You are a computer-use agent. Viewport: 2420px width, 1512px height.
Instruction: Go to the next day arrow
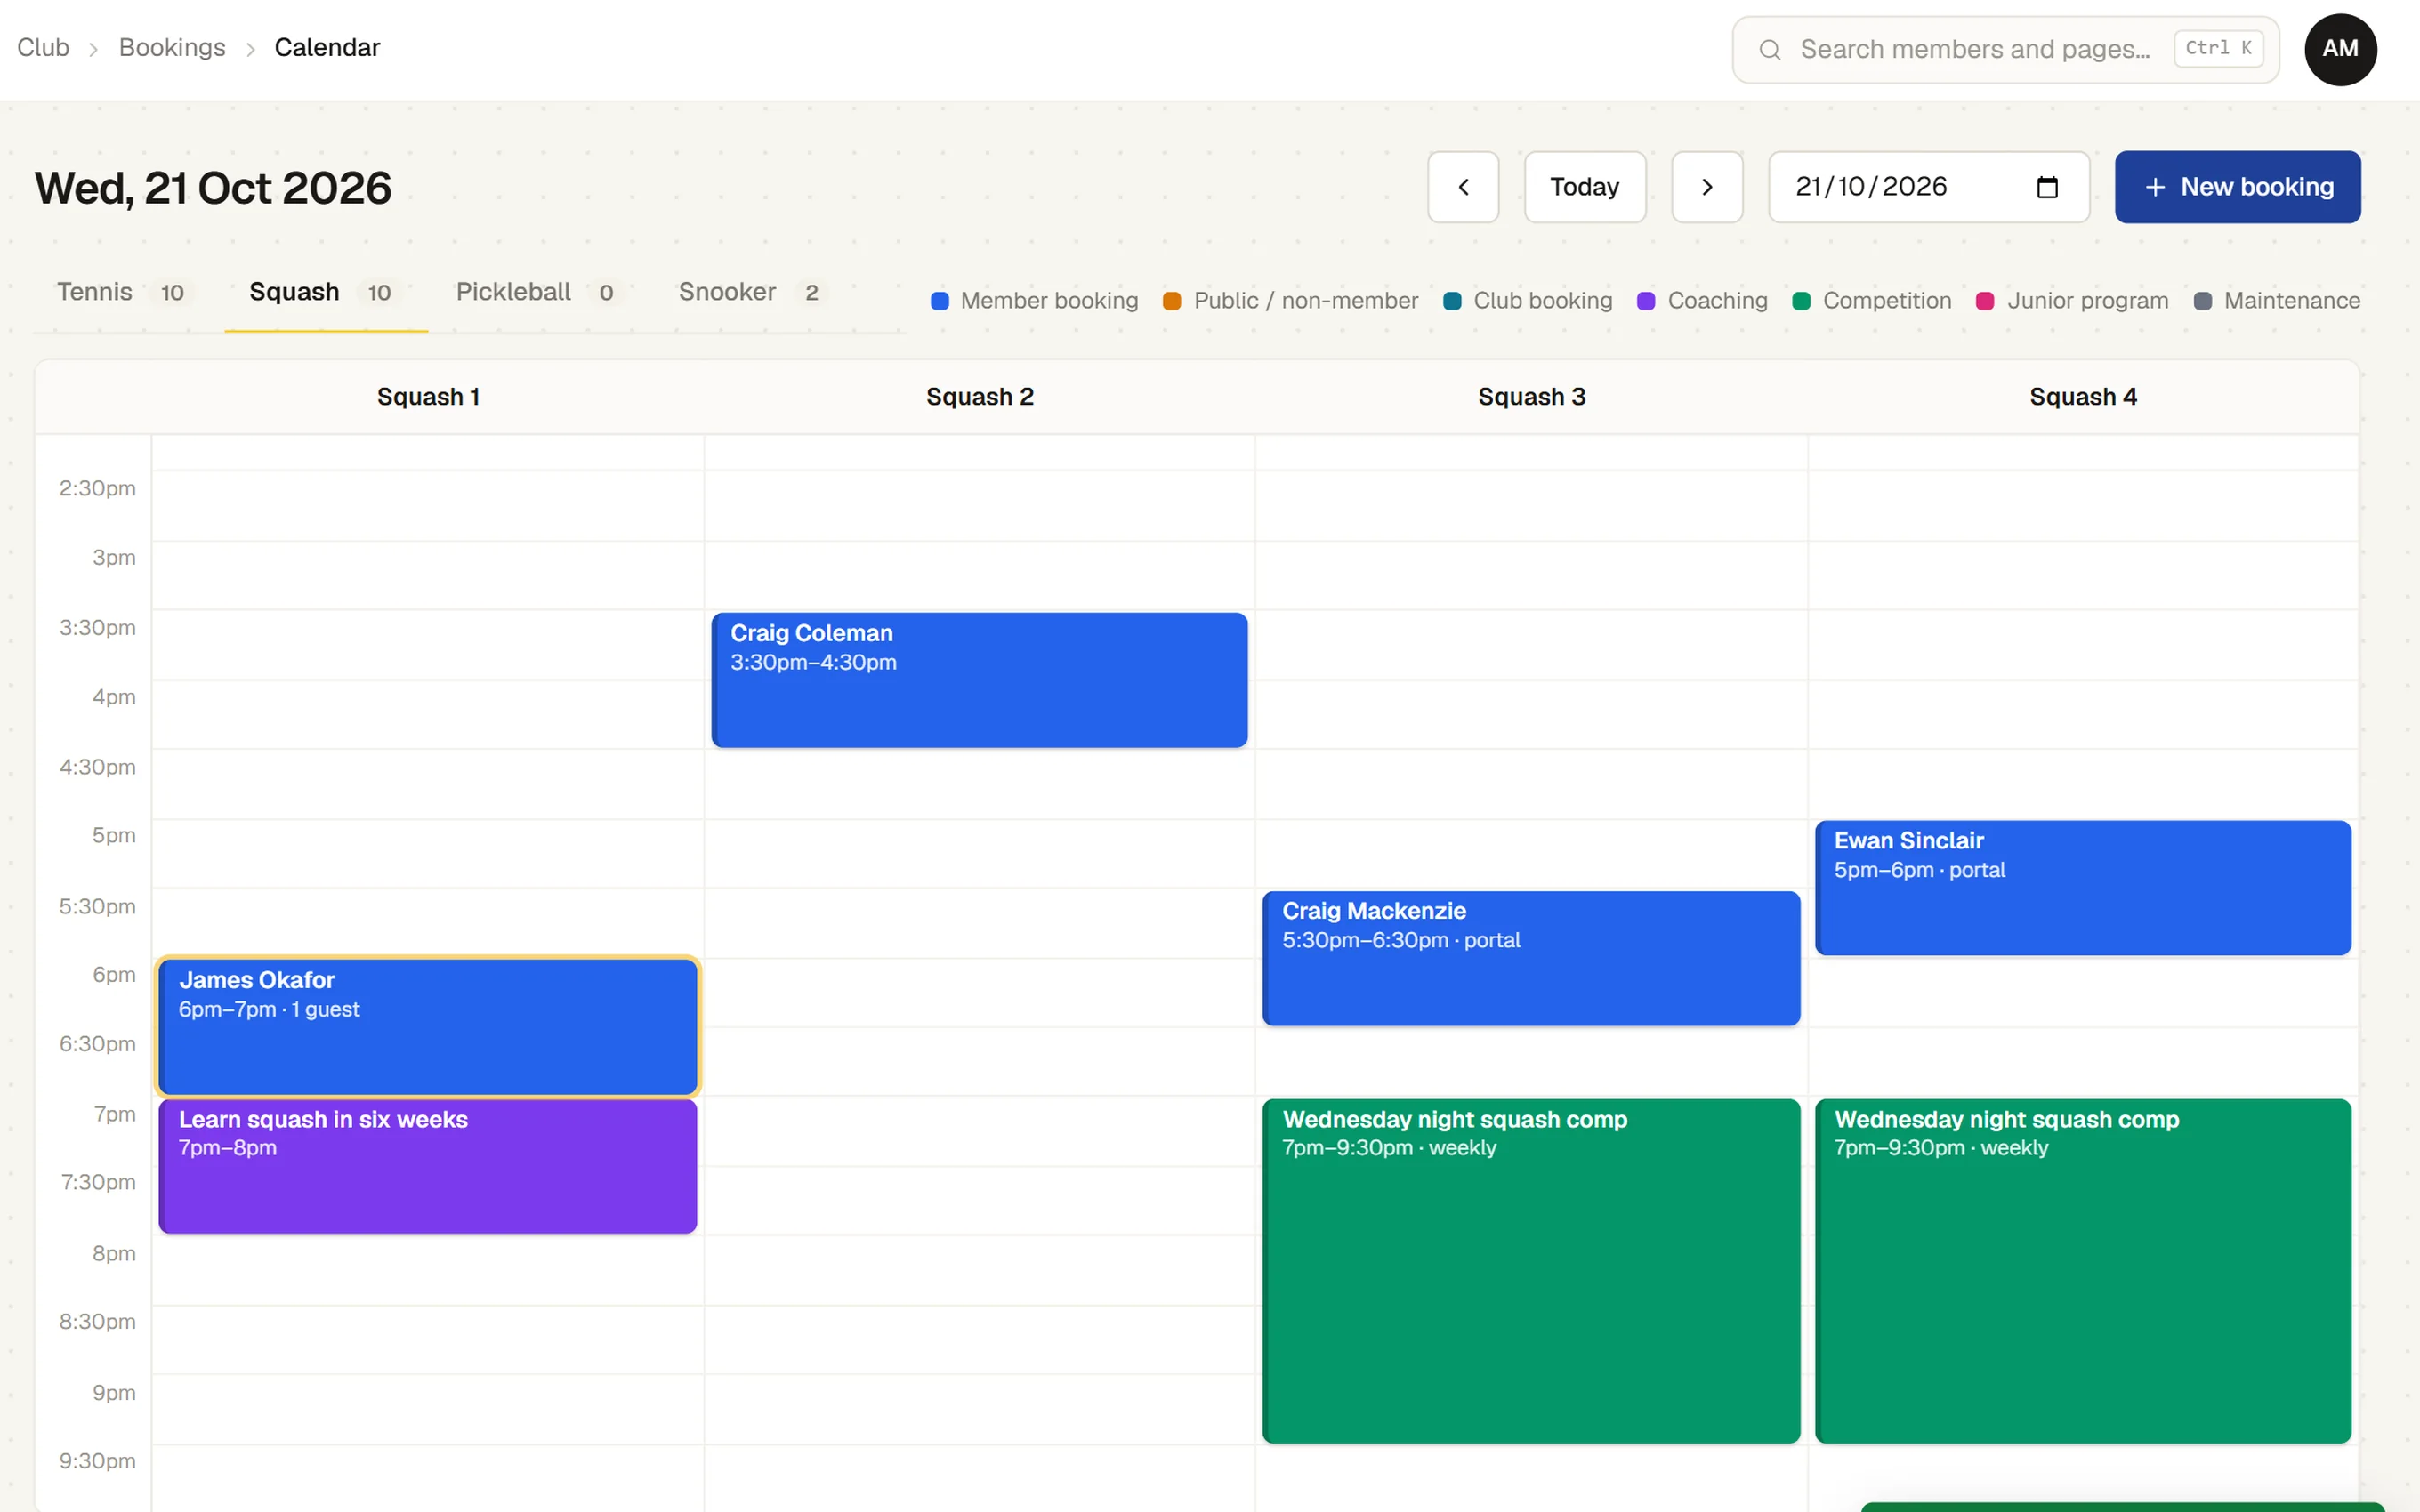1707,187
